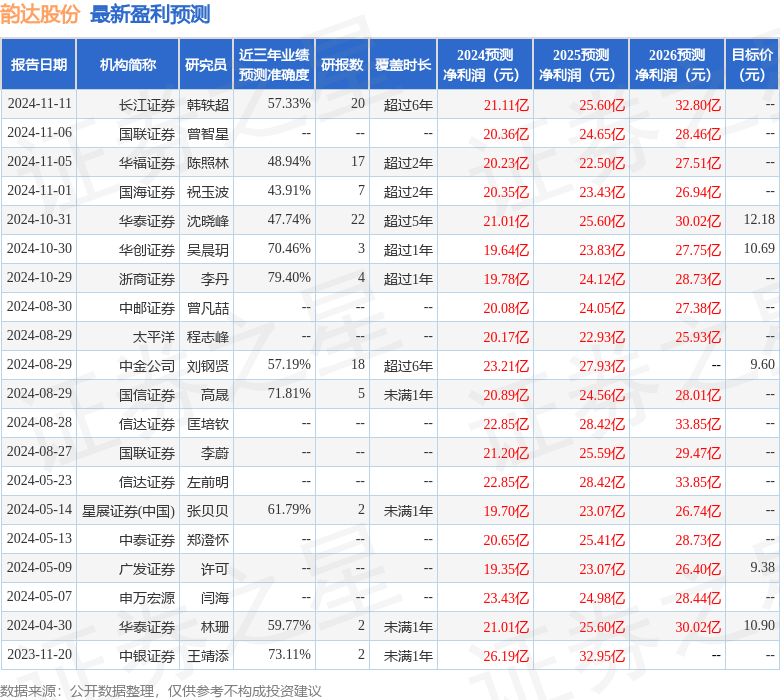Screen dimensions: 780x700
Task: Click researcher name 张贝贝
Action: 208,511
